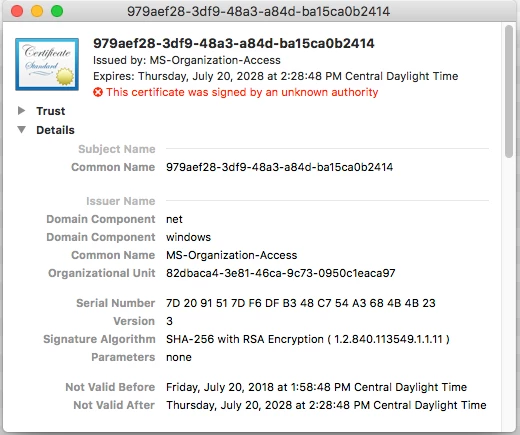Click the vertical scrollbar thumb
The height and width of the screenshot is (435, 520).
pos(509,91)
